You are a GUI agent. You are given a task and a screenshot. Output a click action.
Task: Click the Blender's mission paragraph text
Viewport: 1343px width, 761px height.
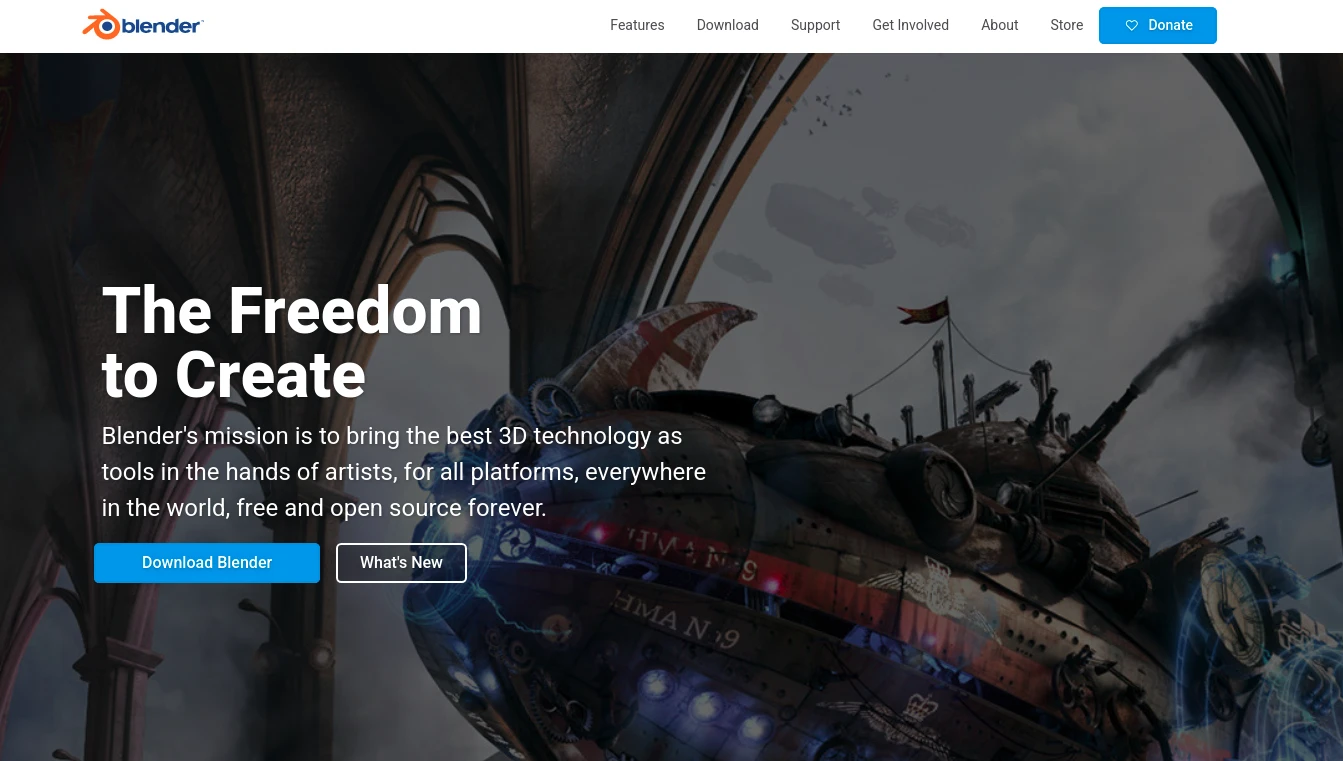click(x=404, y=472)
